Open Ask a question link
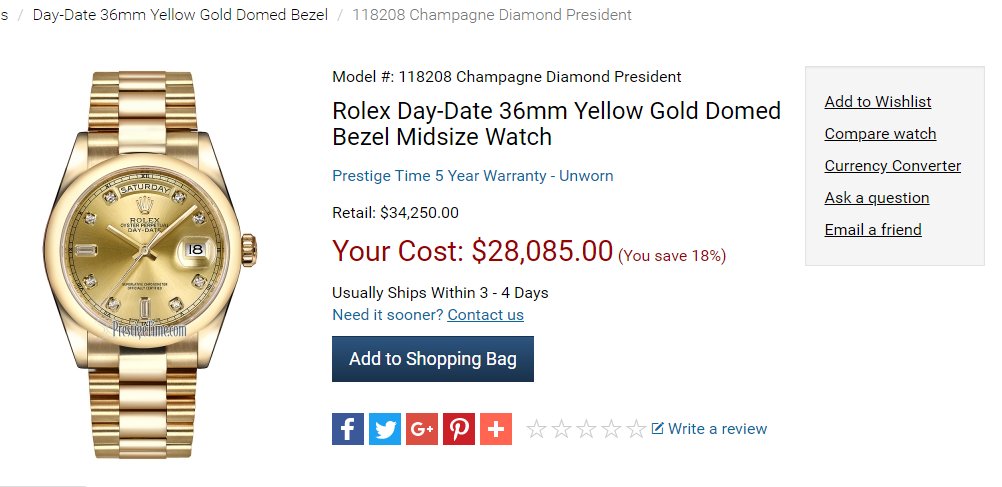This screenshot has width=1002, height=487. pyautogui.click(x=877, y=197)
